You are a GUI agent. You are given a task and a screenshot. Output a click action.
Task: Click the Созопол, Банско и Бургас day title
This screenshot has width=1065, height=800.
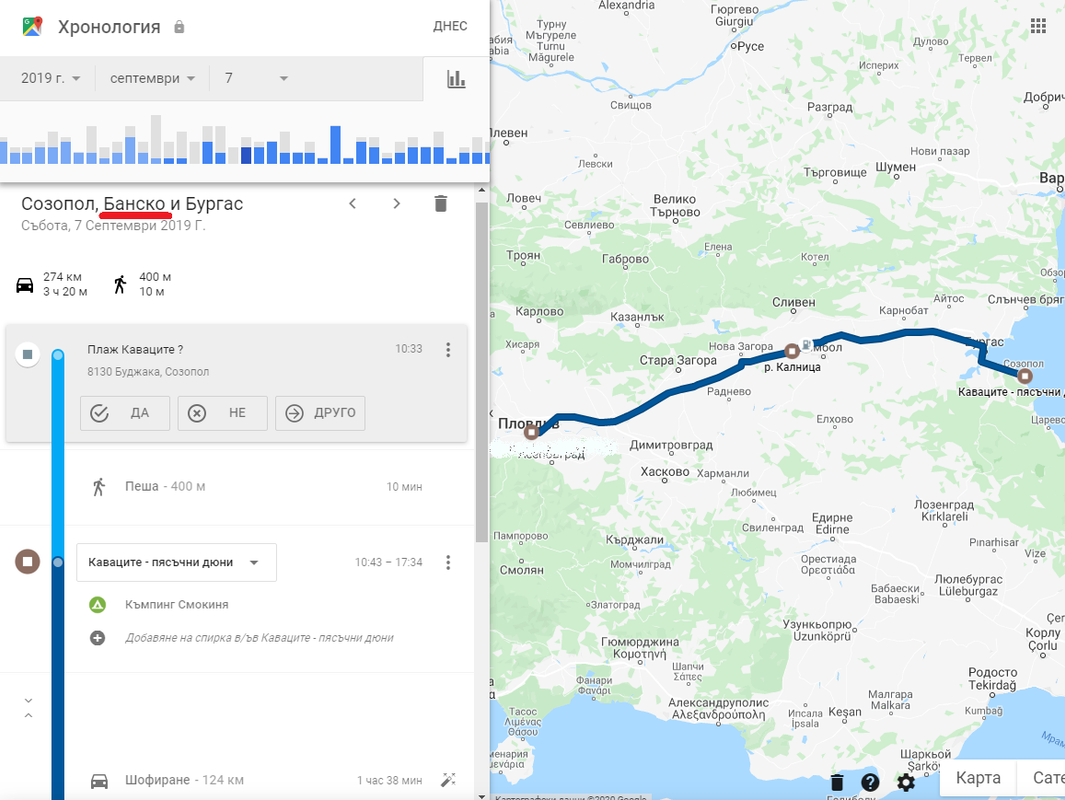coord(132,204)
